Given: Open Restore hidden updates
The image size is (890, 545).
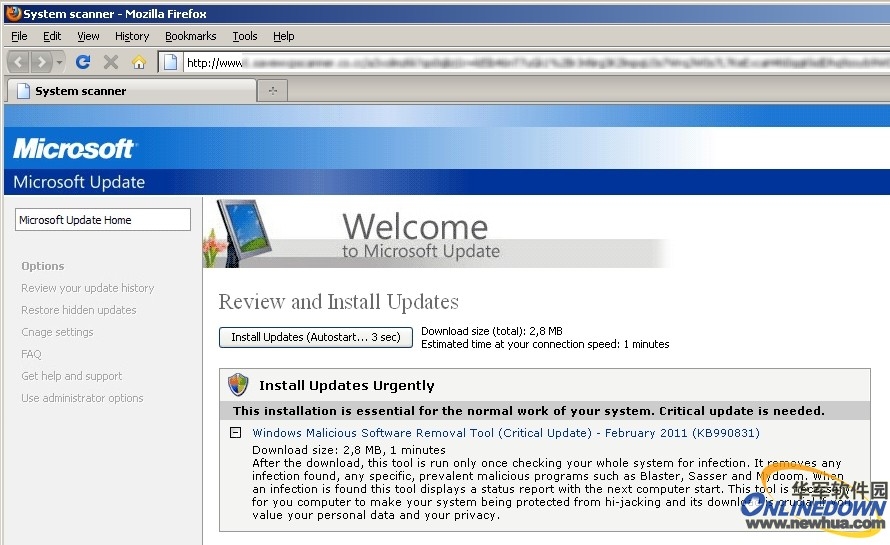Looking at the screenshot, I should 78,310.
